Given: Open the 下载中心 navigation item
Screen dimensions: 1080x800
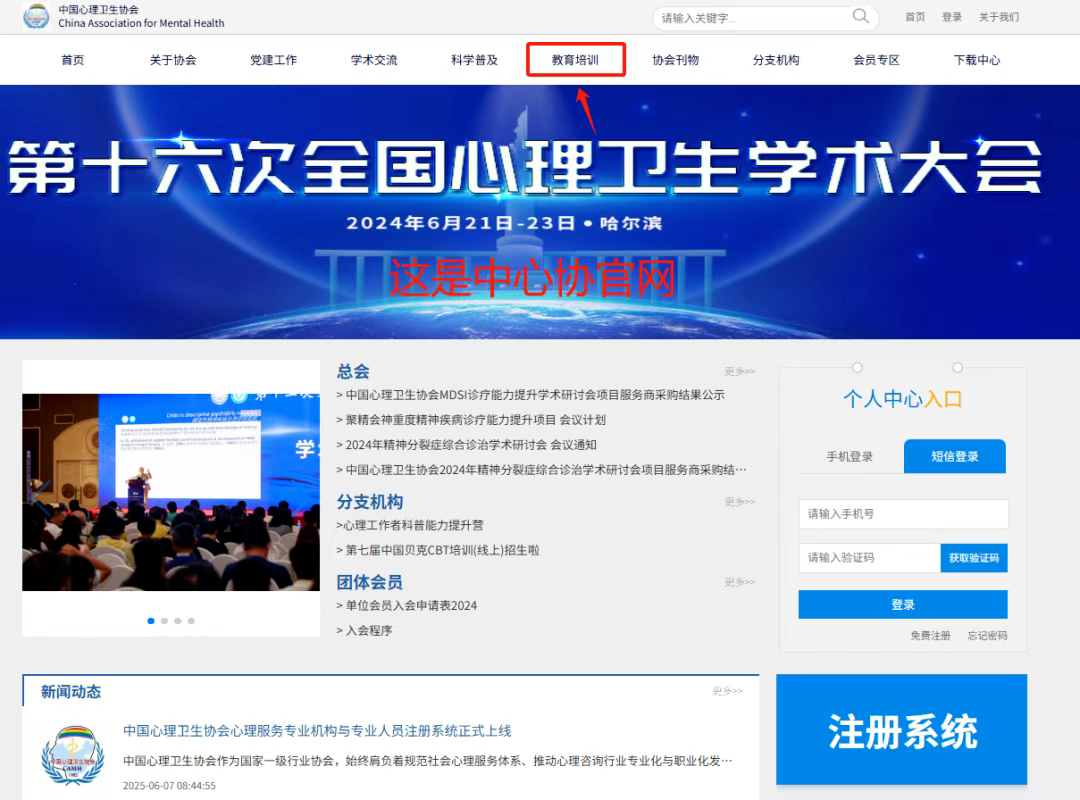Looking at the screenshot, I should coord(976,60).
